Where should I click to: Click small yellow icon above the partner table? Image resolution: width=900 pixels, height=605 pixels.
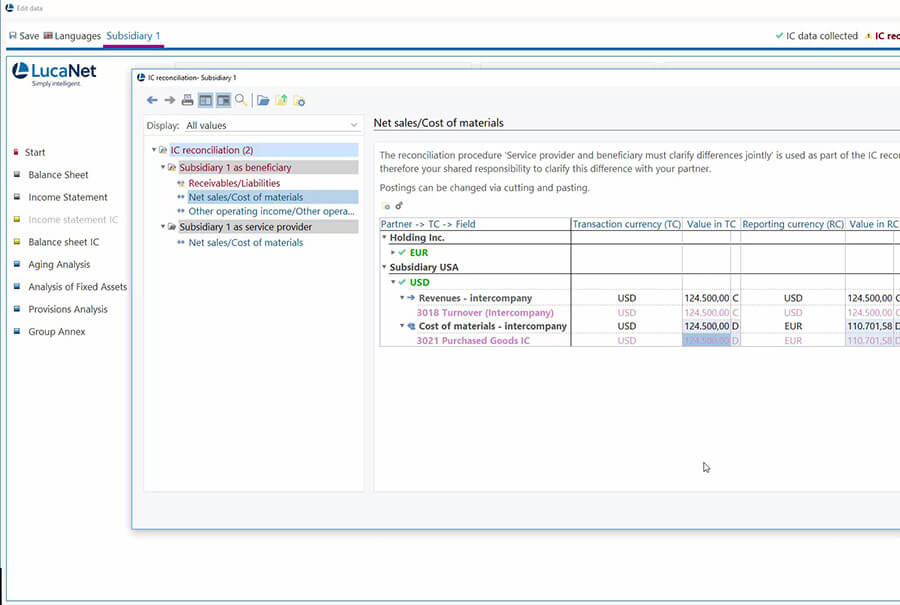[x=386, y=206]
